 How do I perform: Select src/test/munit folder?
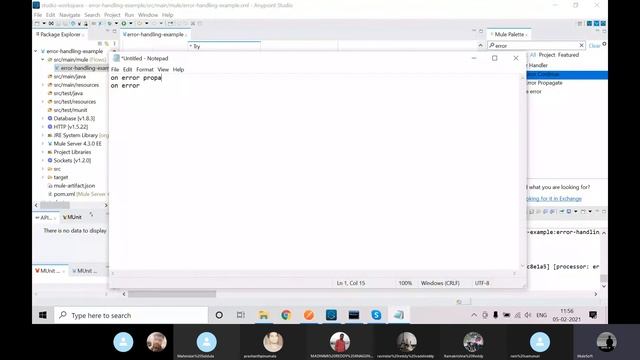pos(70,110)
